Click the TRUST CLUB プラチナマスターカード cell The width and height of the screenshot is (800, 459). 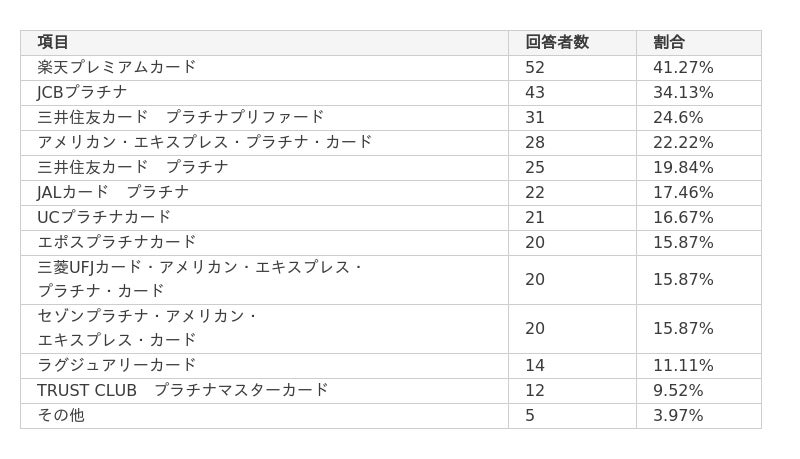[182, 391]
